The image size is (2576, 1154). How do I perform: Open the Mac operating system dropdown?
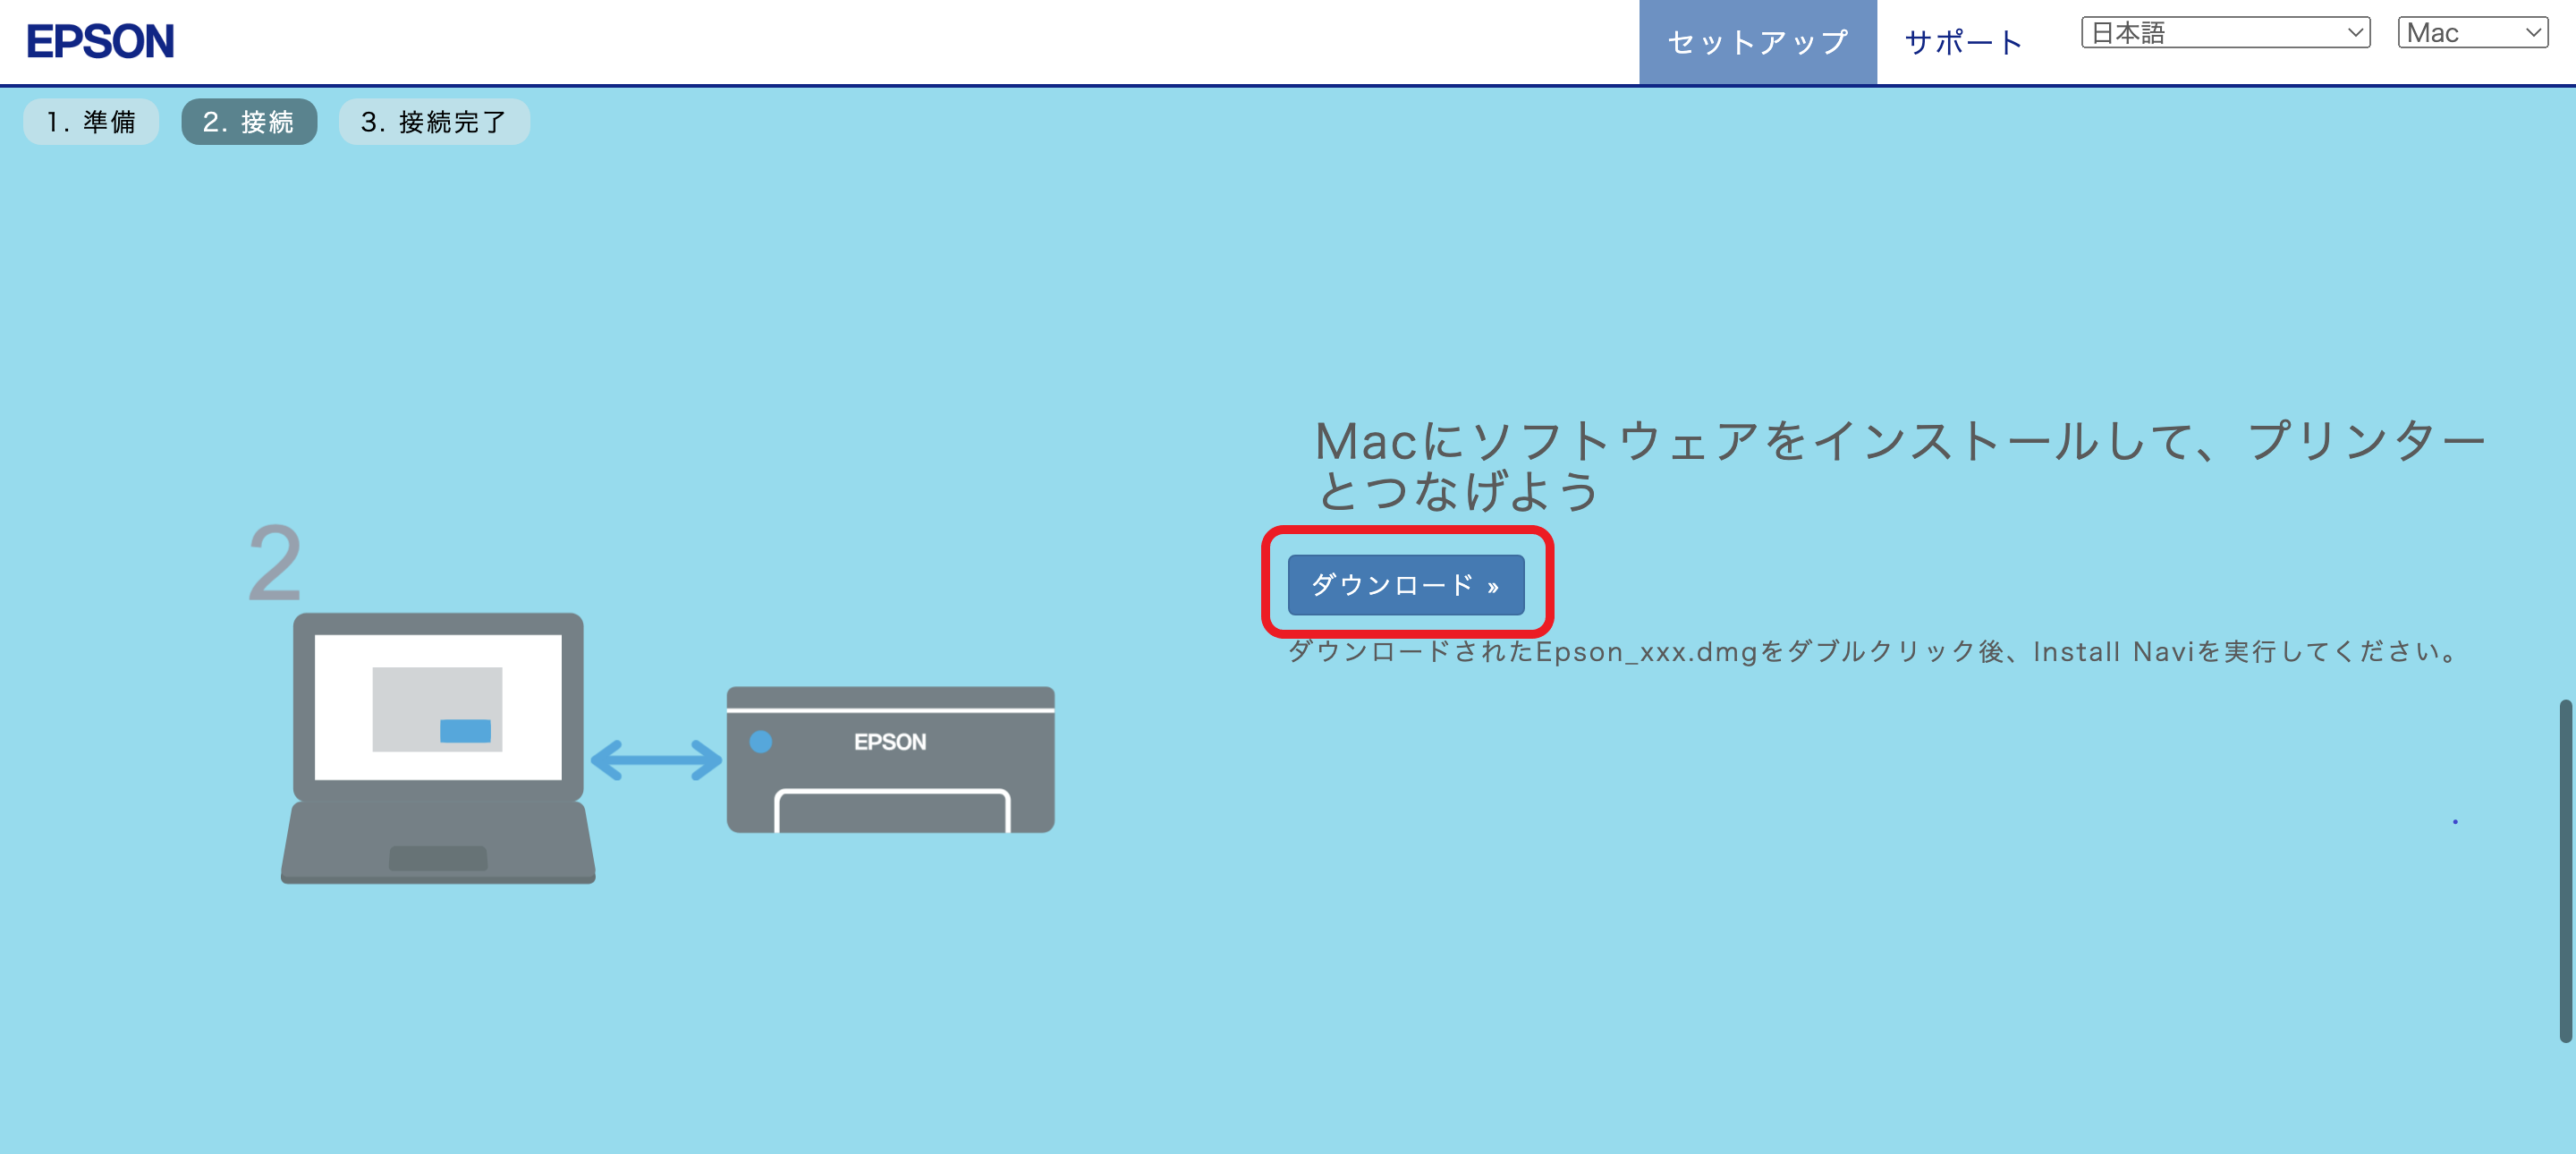pyautogui.click(x=2472, y=33)
